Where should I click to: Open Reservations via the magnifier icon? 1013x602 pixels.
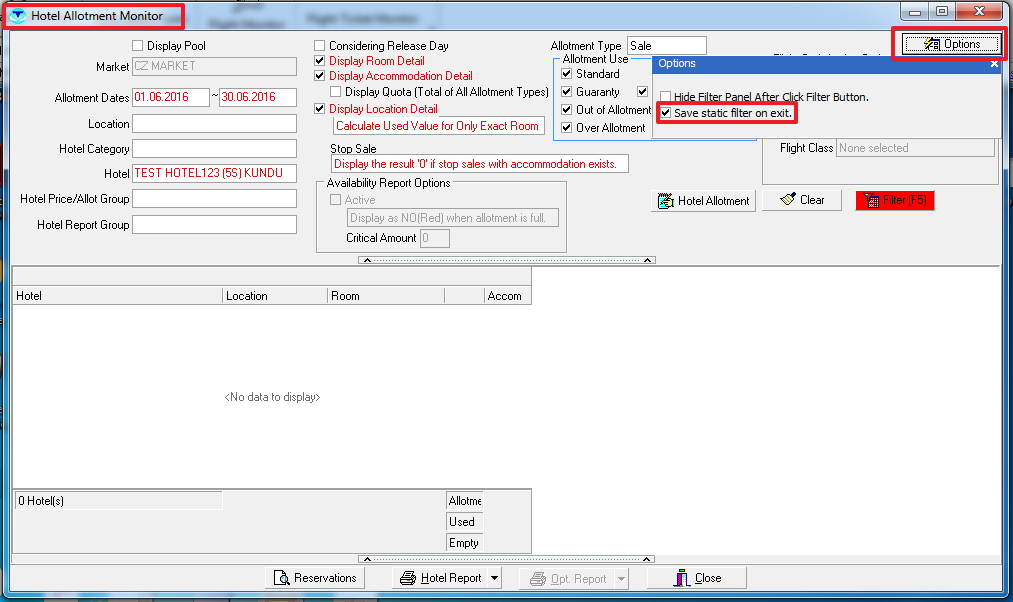click(x=281, y=578)
